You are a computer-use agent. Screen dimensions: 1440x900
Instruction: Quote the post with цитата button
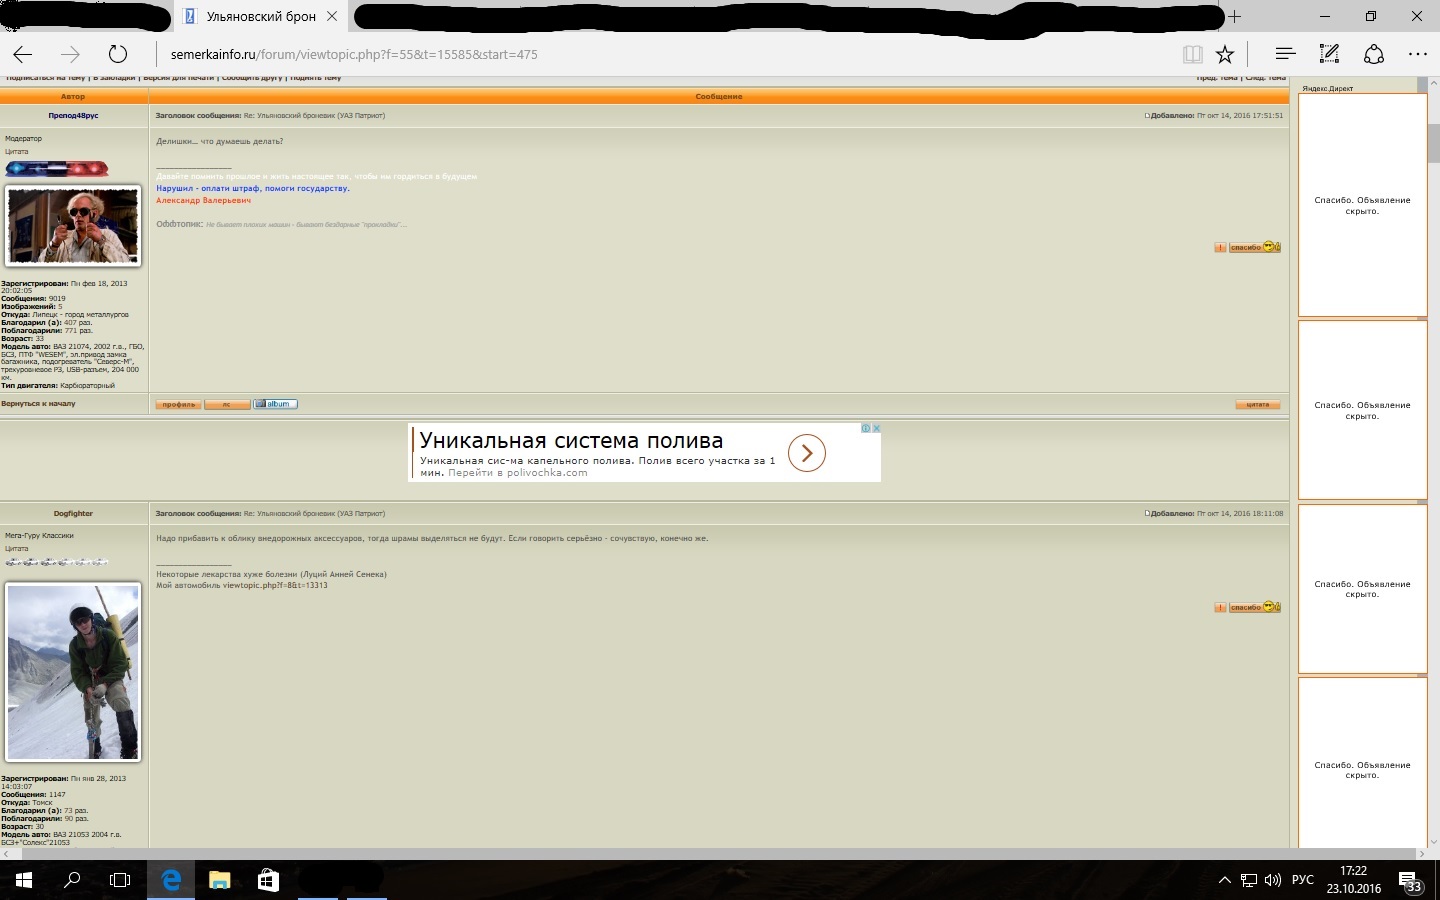pos(1258,404)
